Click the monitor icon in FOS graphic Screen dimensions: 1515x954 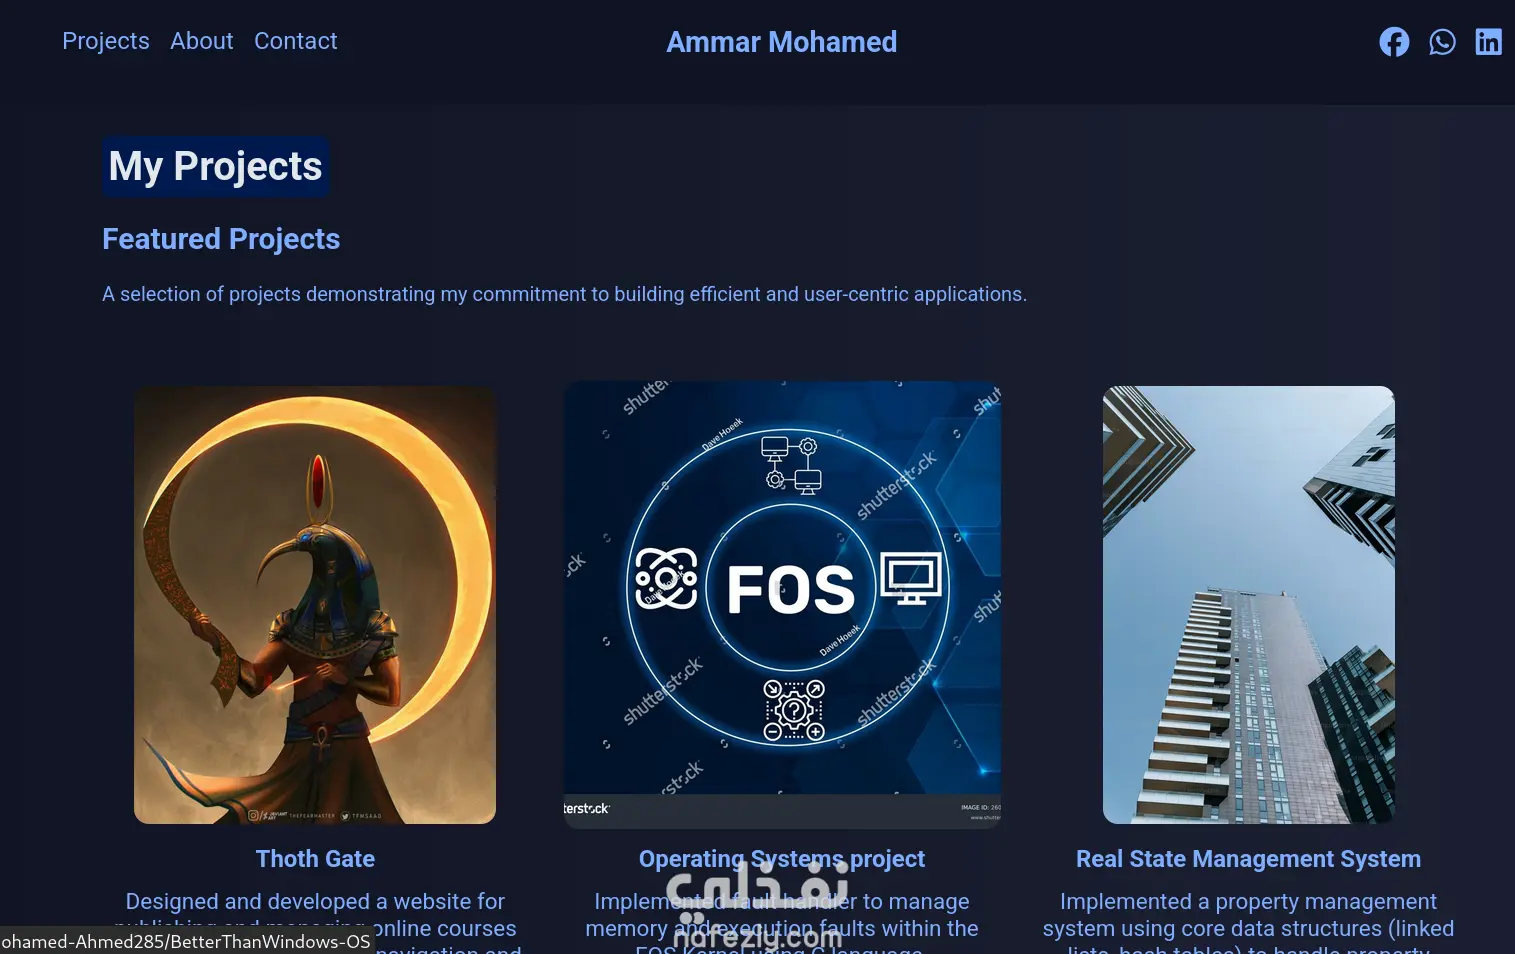(x=911, y=579)
